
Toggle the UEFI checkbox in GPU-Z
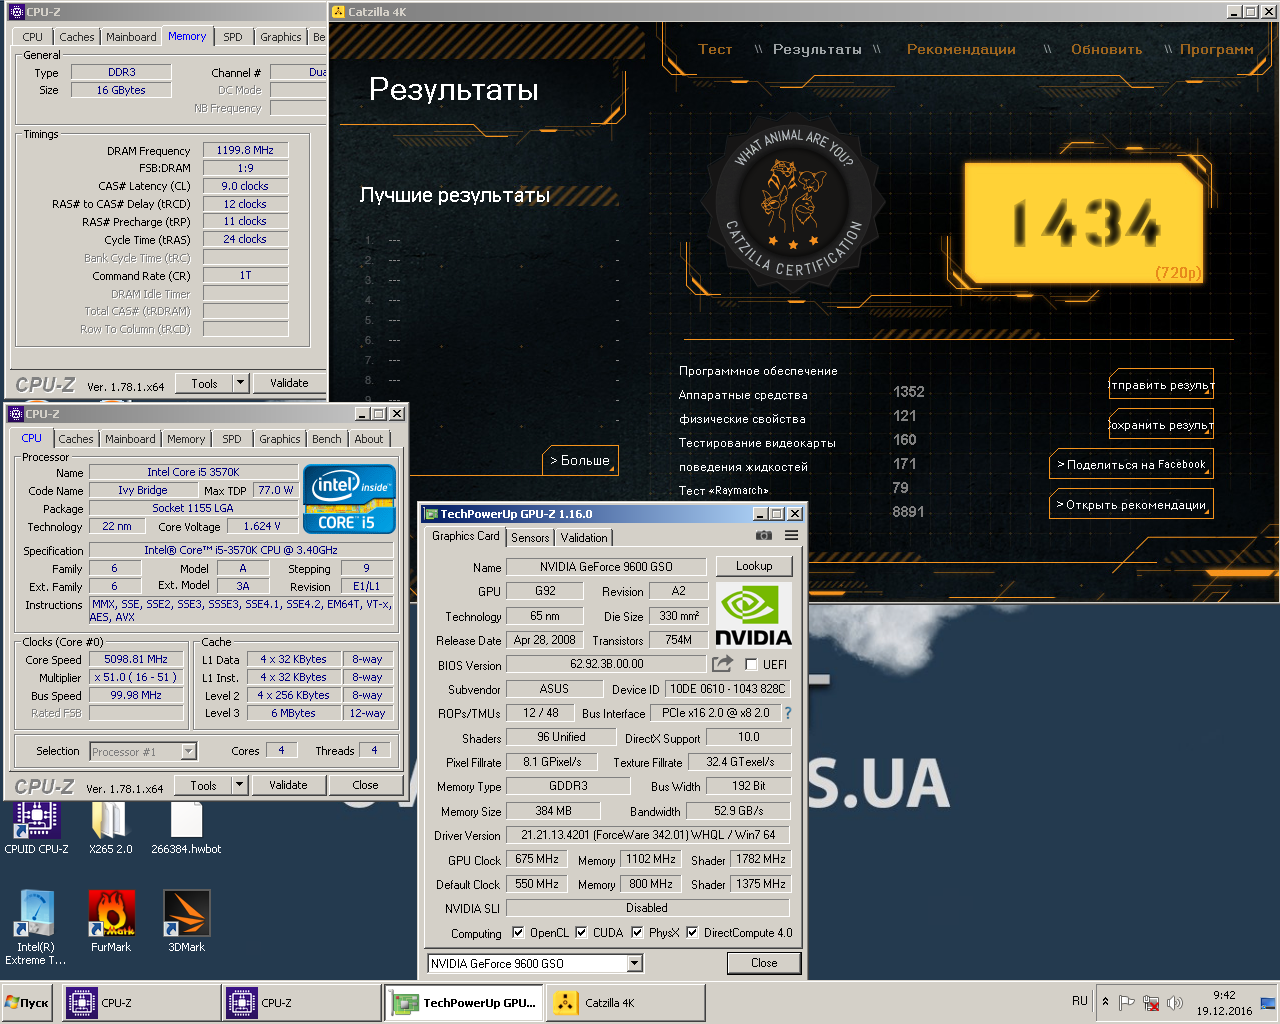751,664
